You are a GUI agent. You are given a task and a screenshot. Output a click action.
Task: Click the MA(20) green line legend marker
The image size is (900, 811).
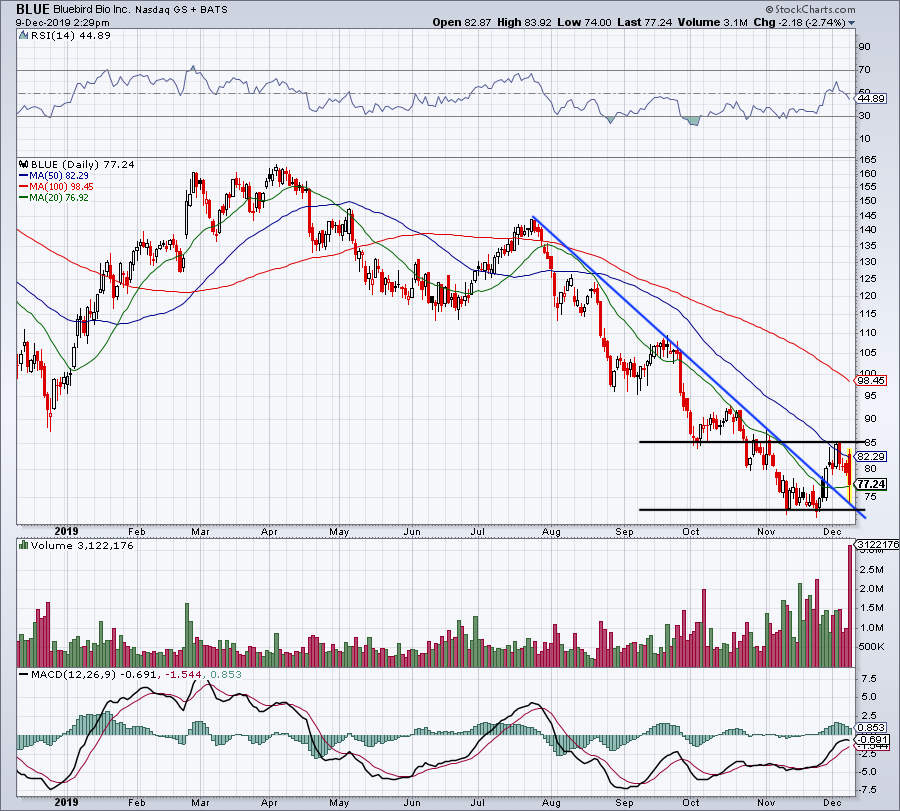click(24, 197)
